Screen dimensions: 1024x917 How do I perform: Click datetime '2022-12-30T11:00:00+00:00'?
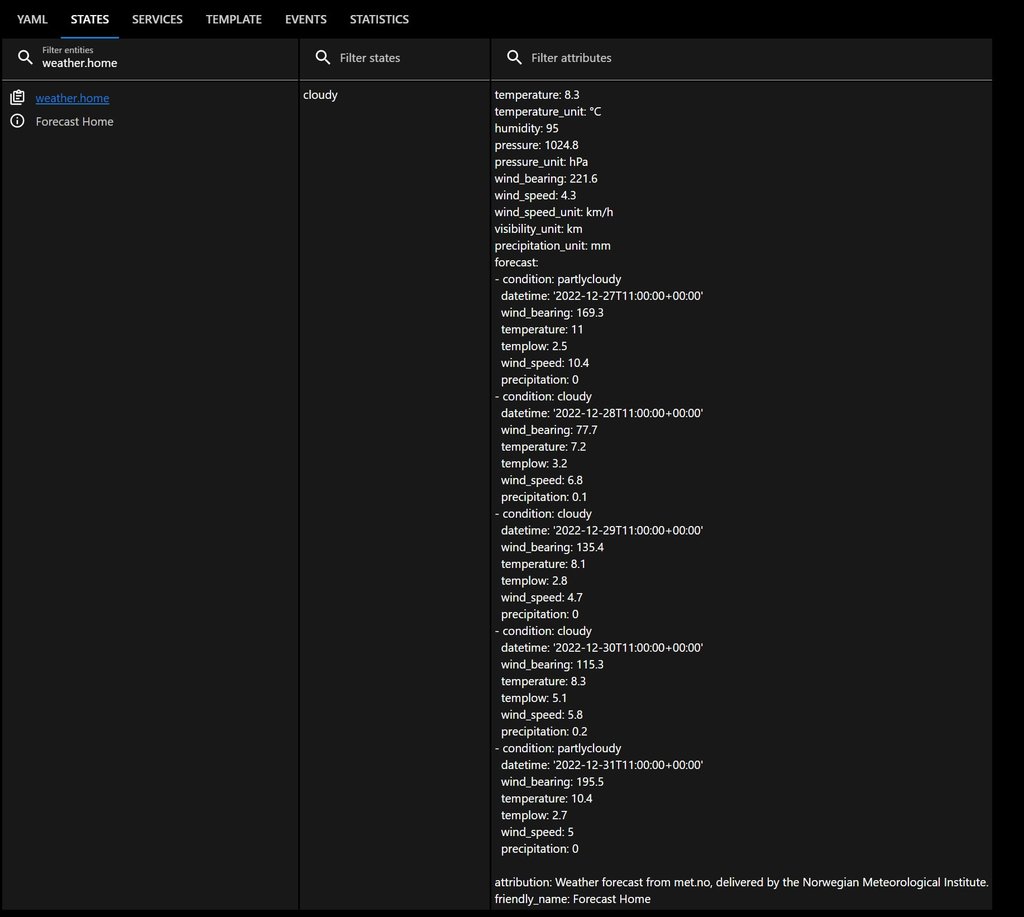point(602,648)
